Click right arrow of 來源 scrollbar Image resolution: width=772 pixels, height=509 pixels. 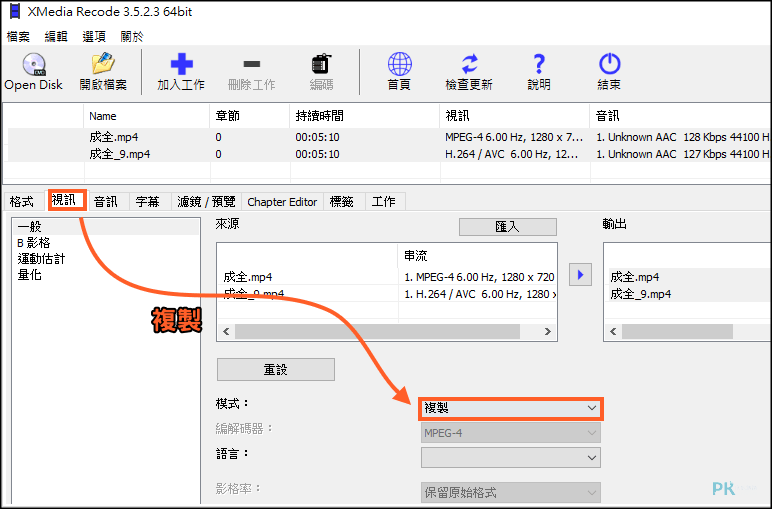[547, 332]
